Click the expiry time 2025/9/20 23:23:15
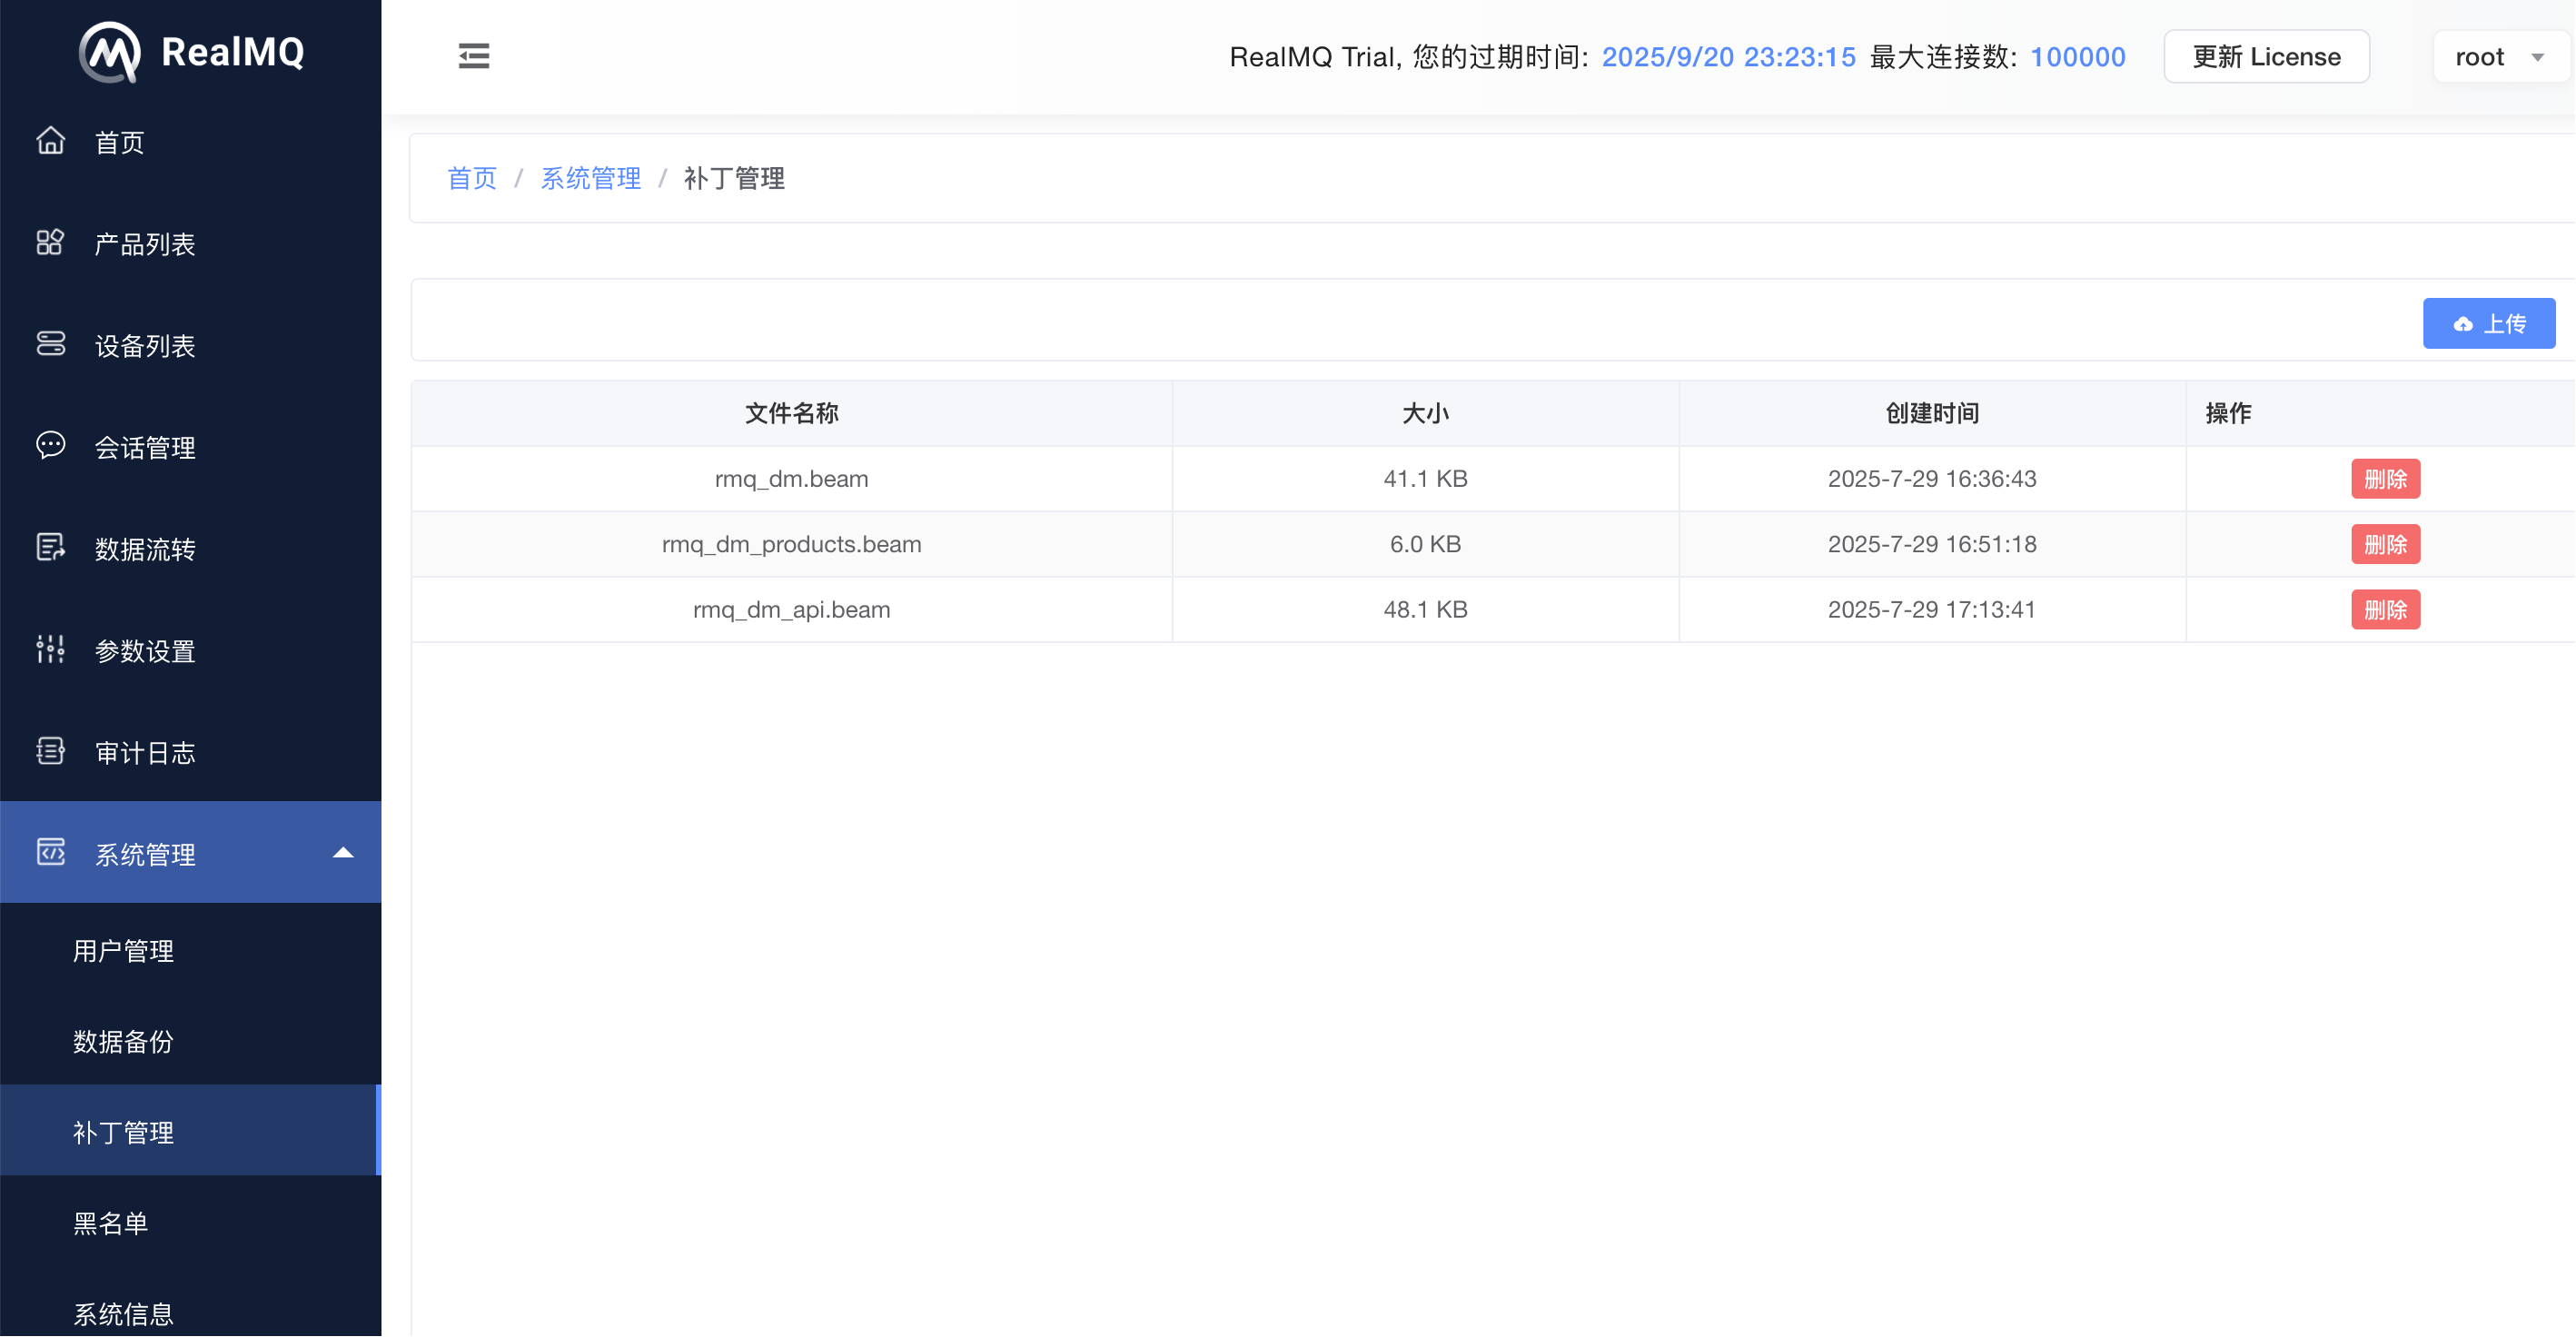Screen dimensions: 2576x1337 1728,57
